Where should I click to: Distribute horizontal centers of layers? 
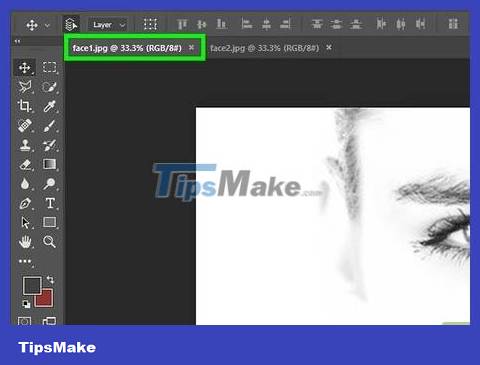401,24
